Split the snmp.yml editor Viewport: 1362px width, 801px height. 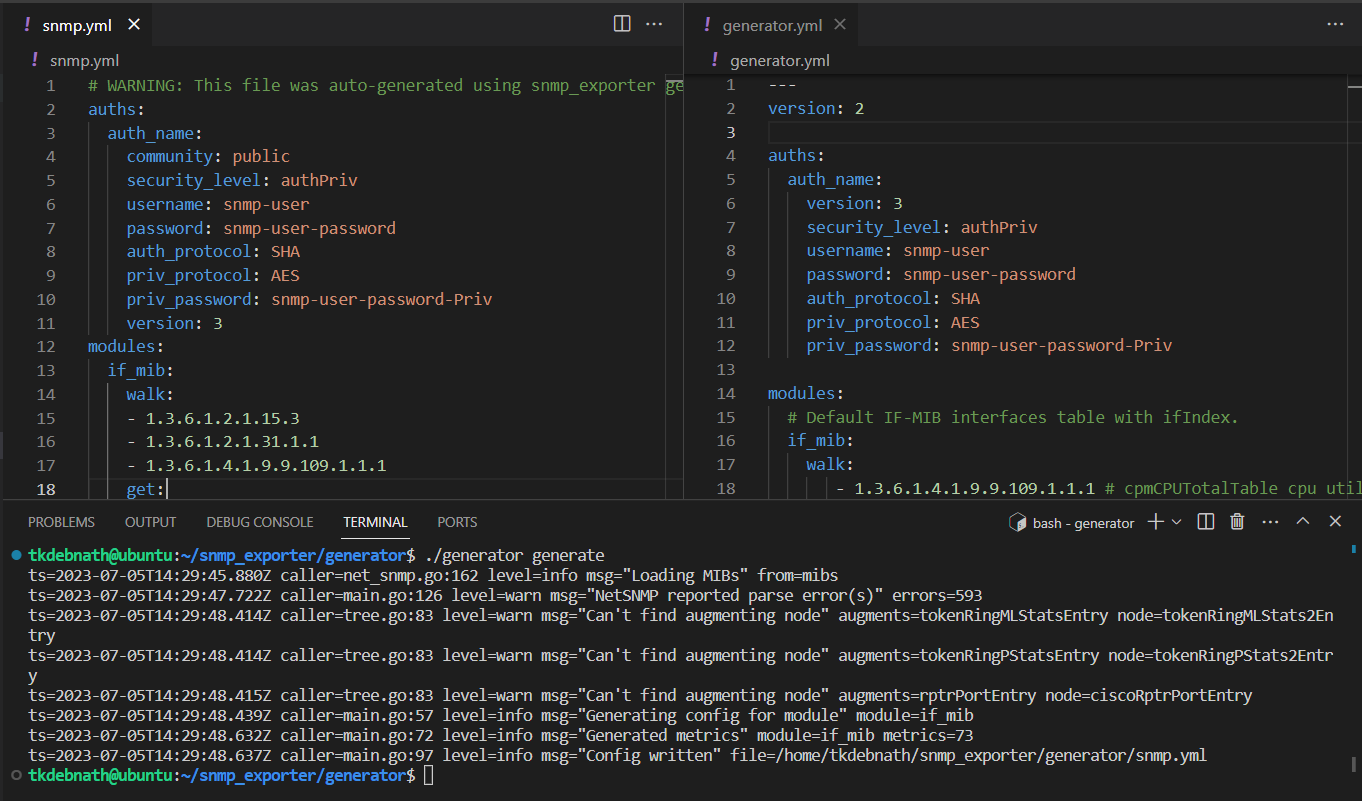click(x=622, y=24)
